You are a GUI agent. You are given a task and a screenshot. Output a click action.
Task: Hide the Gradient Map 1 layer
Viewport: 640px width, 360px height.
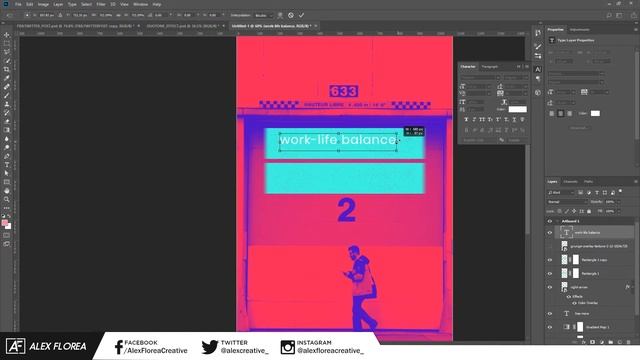point(550,327)
